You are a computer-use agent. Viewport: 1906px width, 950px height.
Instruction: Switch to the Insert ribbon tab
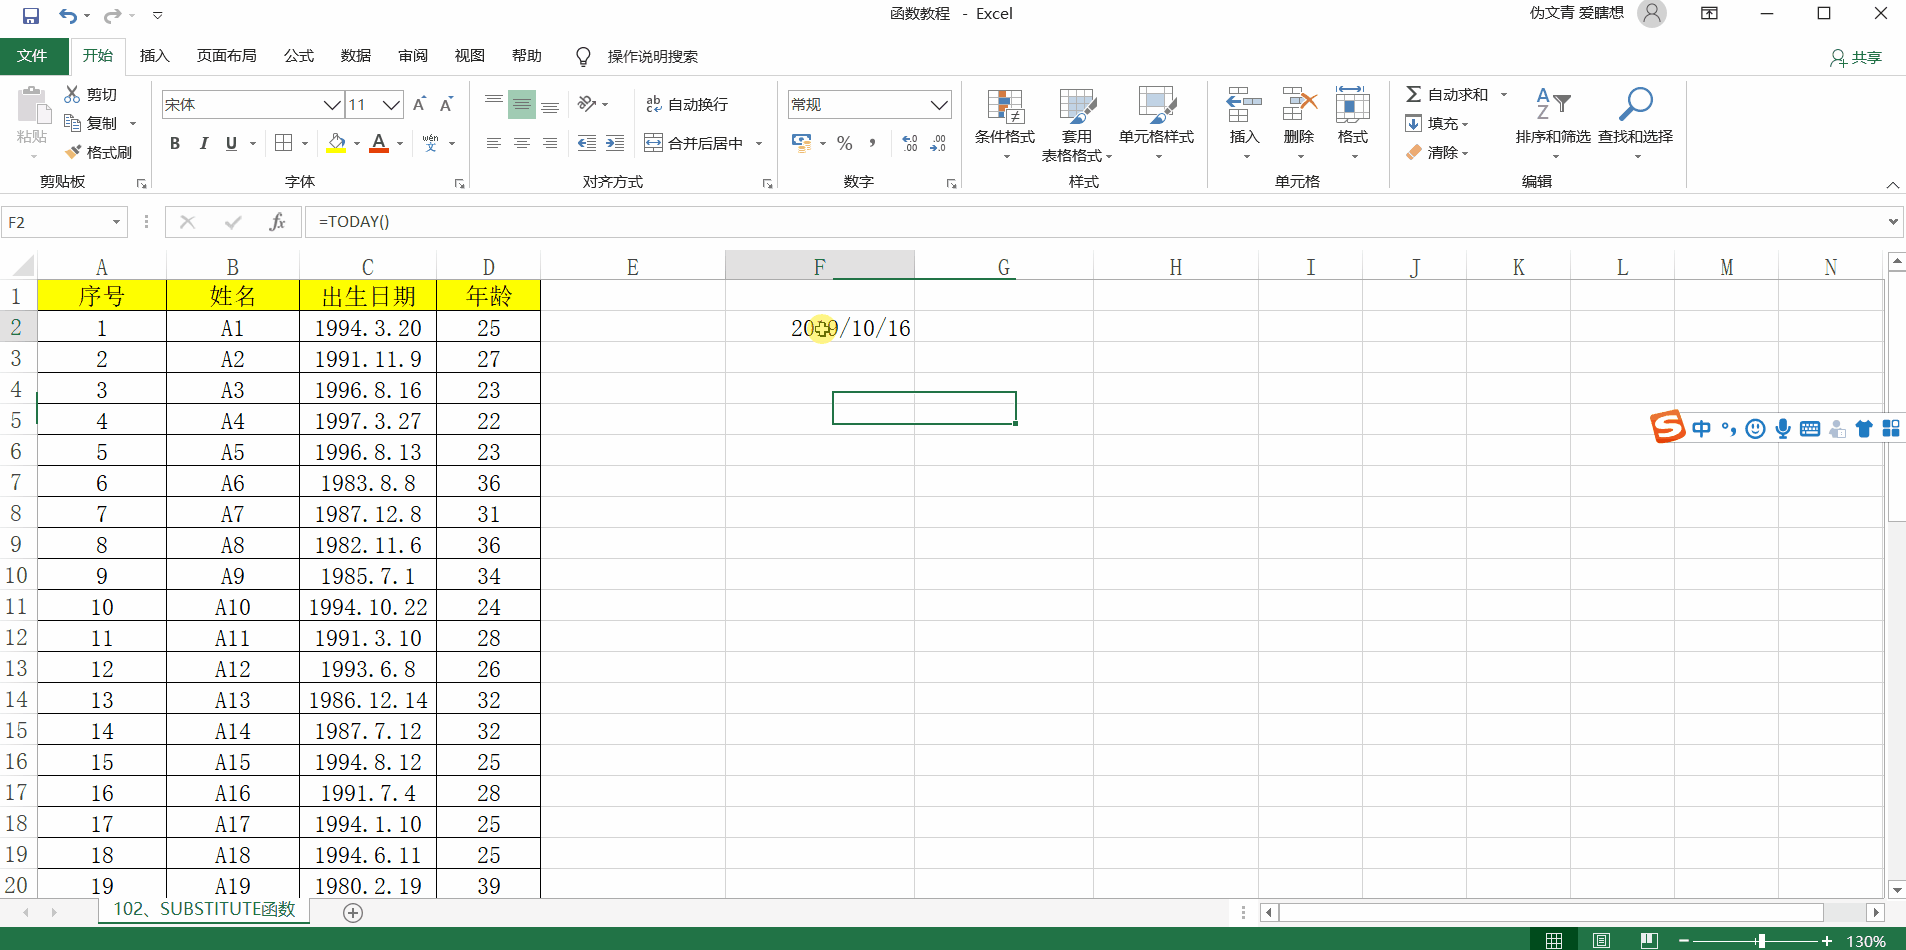pyautogui.click(x=154, y=56)
